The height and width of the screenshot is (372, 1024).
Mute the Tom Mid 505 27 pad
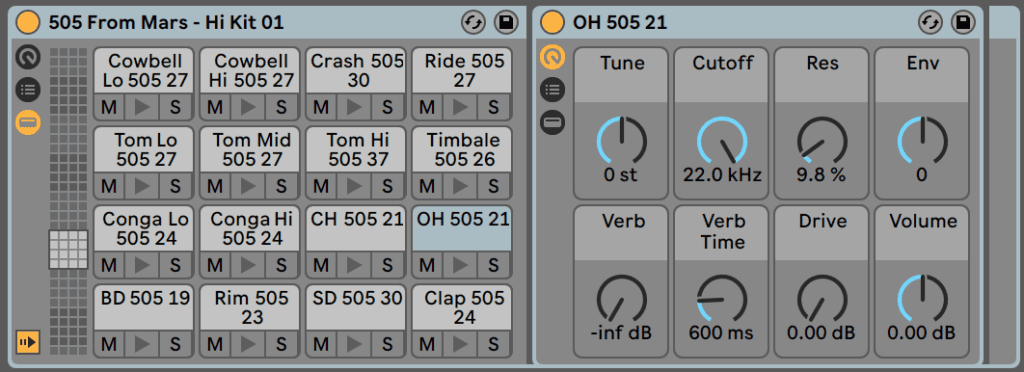215,186
